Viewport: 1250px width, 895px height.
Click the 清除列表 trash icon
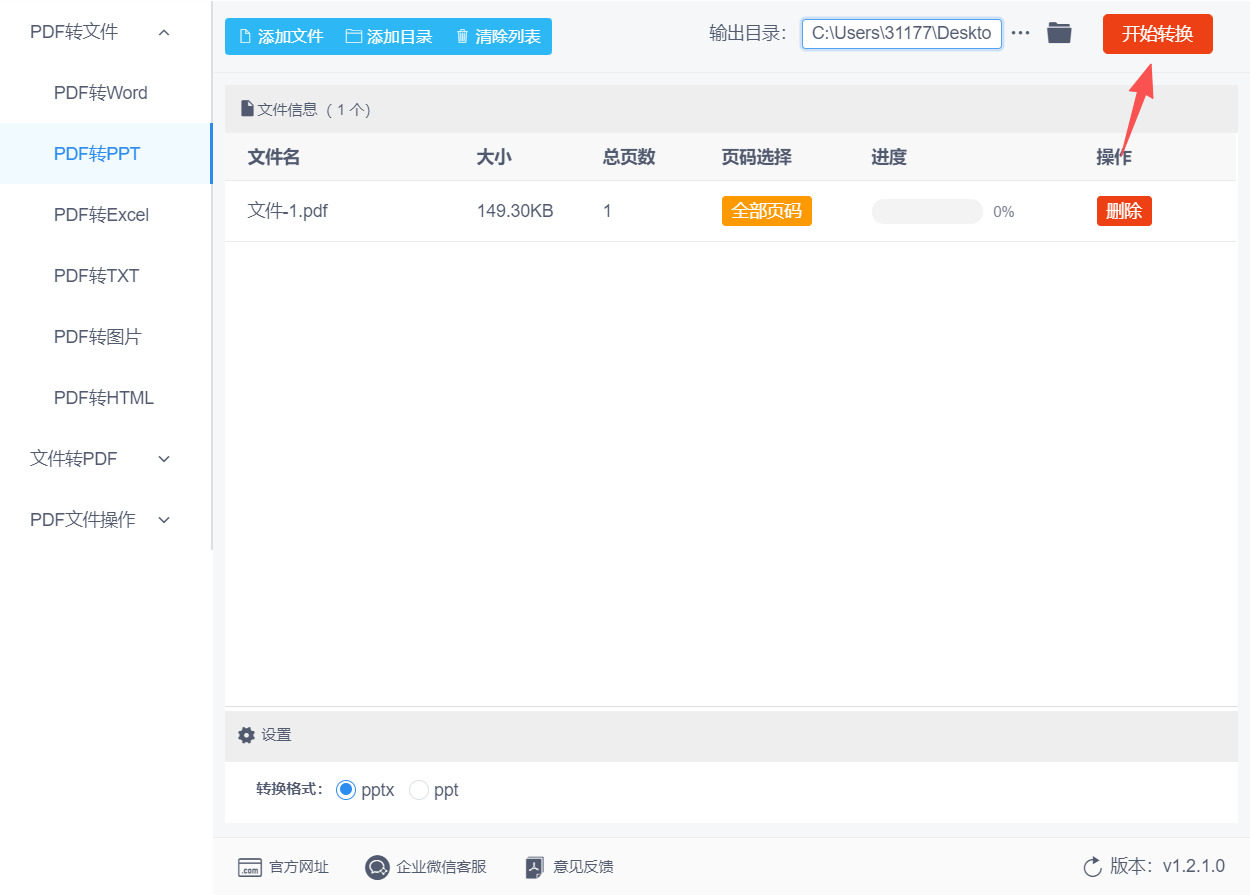(x=461, y=36)
